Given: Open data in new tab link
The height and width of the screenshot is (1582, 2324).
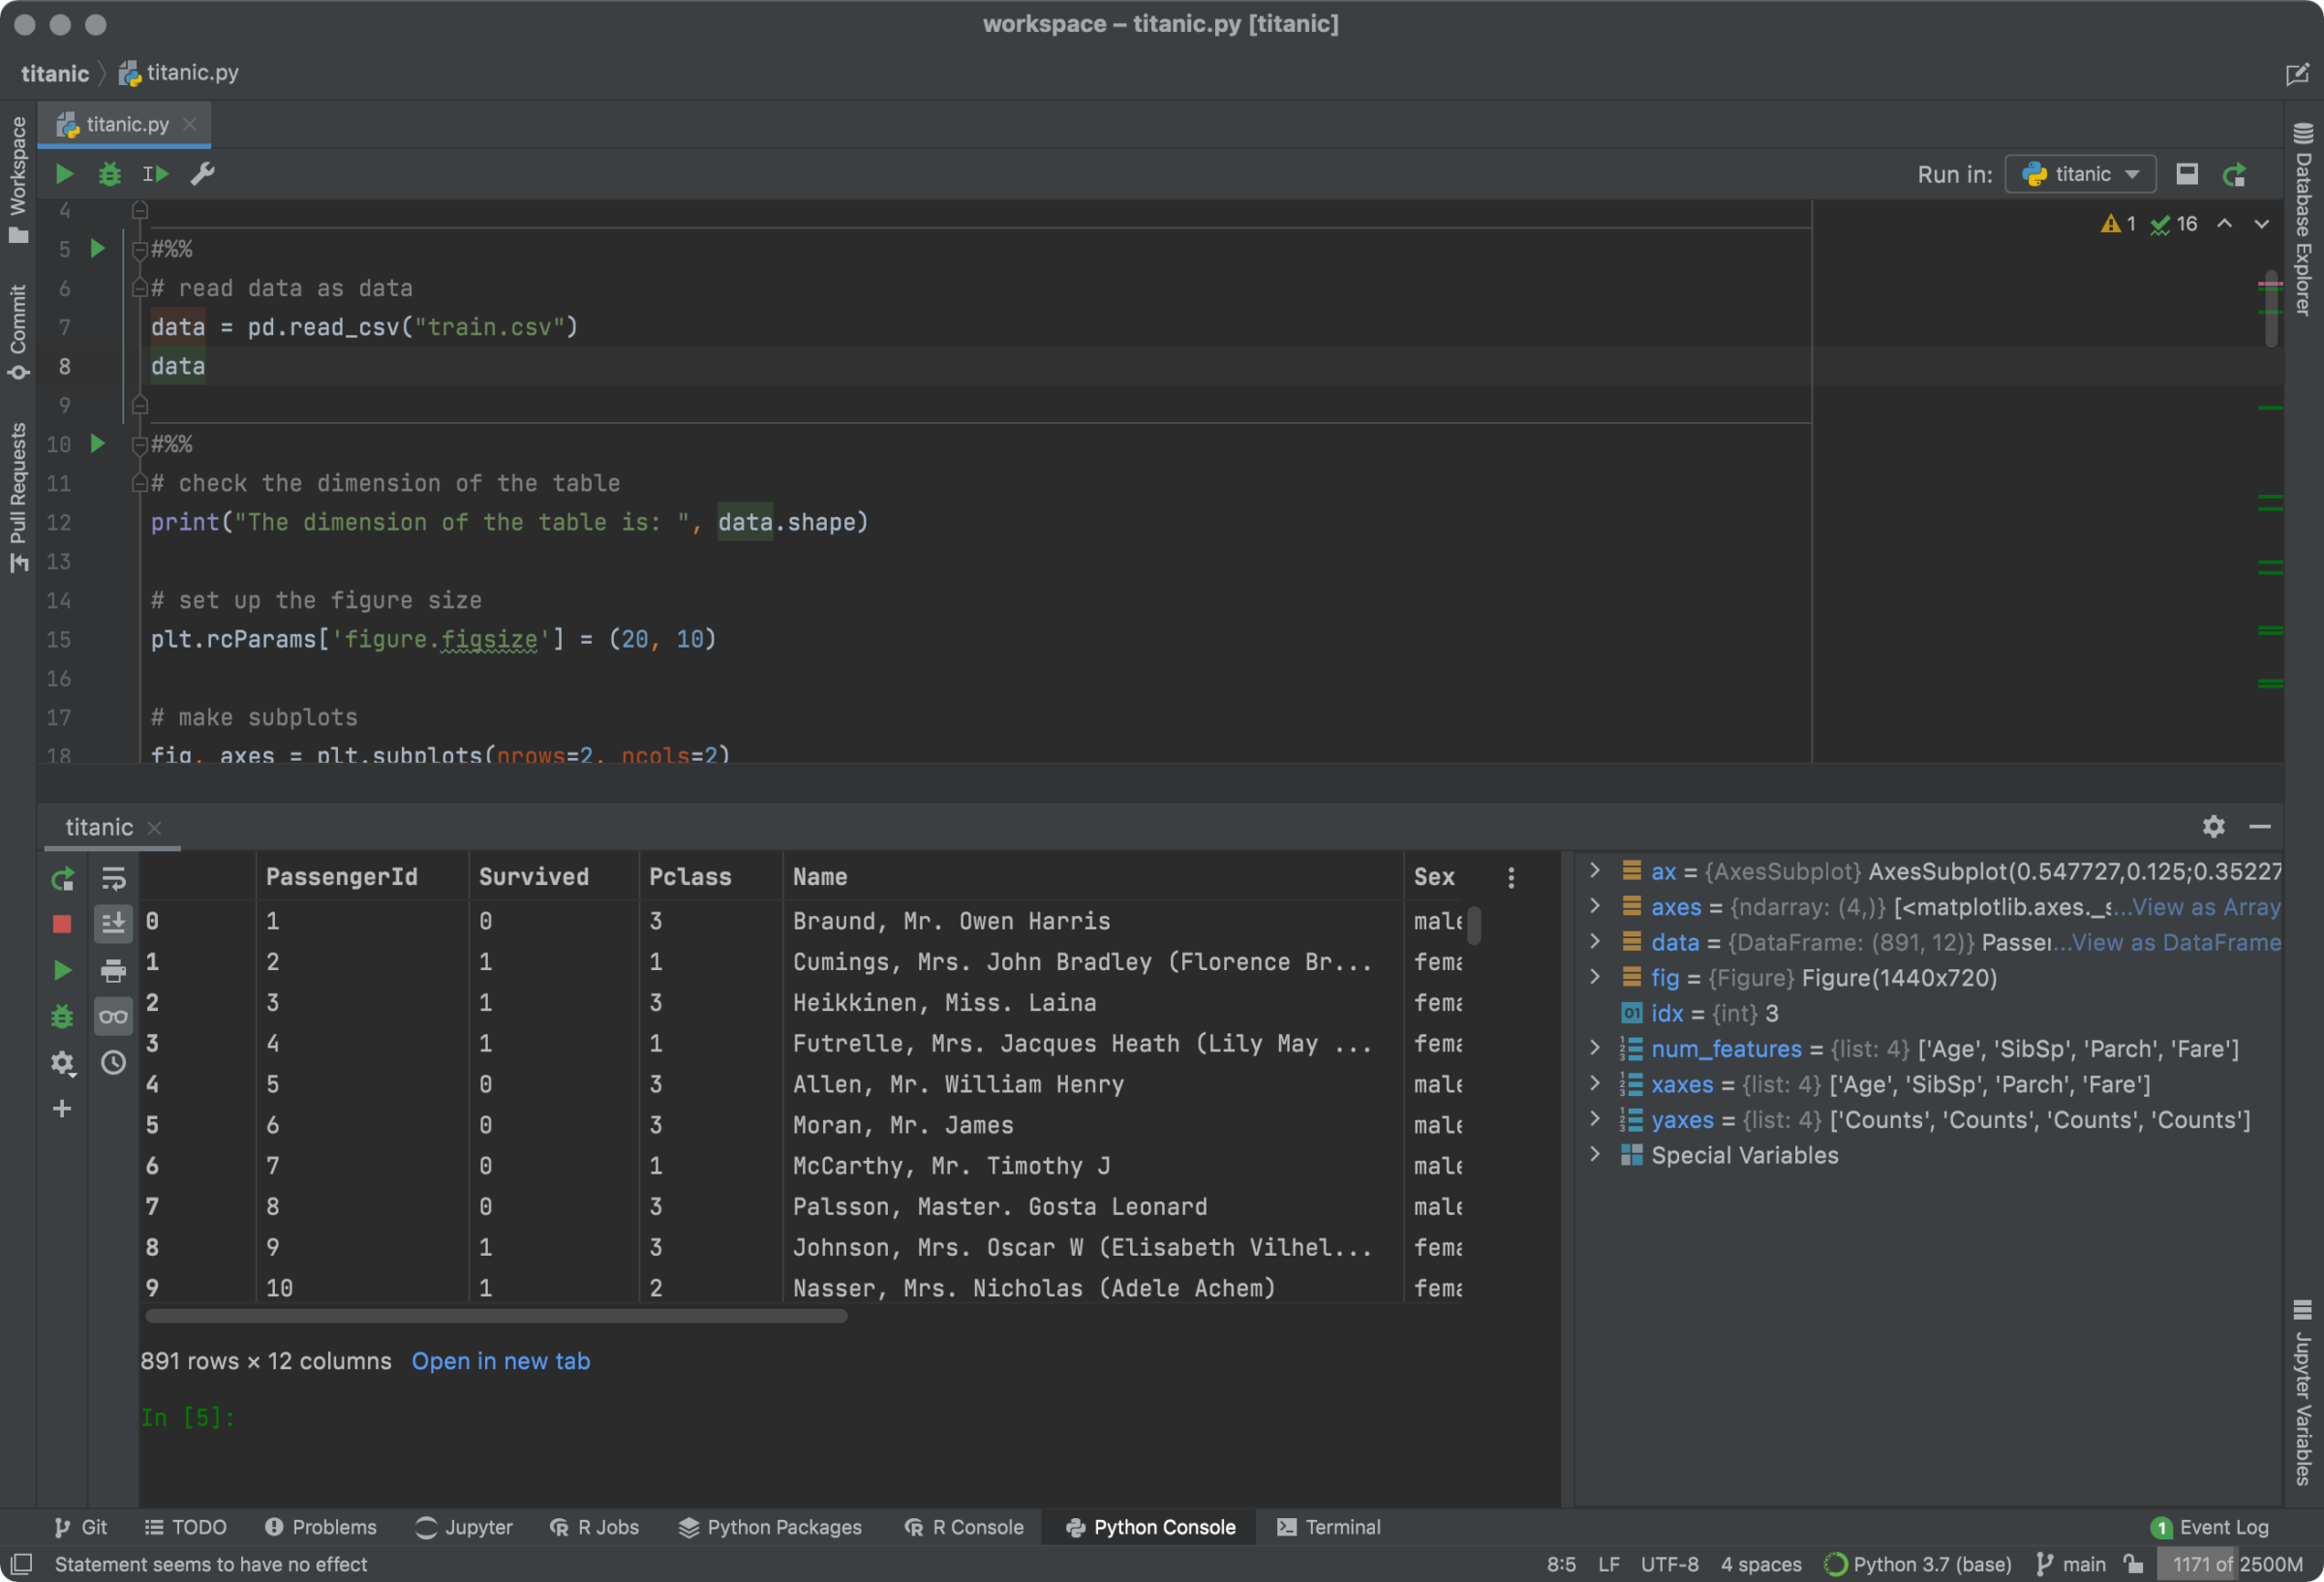Looking at the screenshot, I should (x=502, y=1361).
